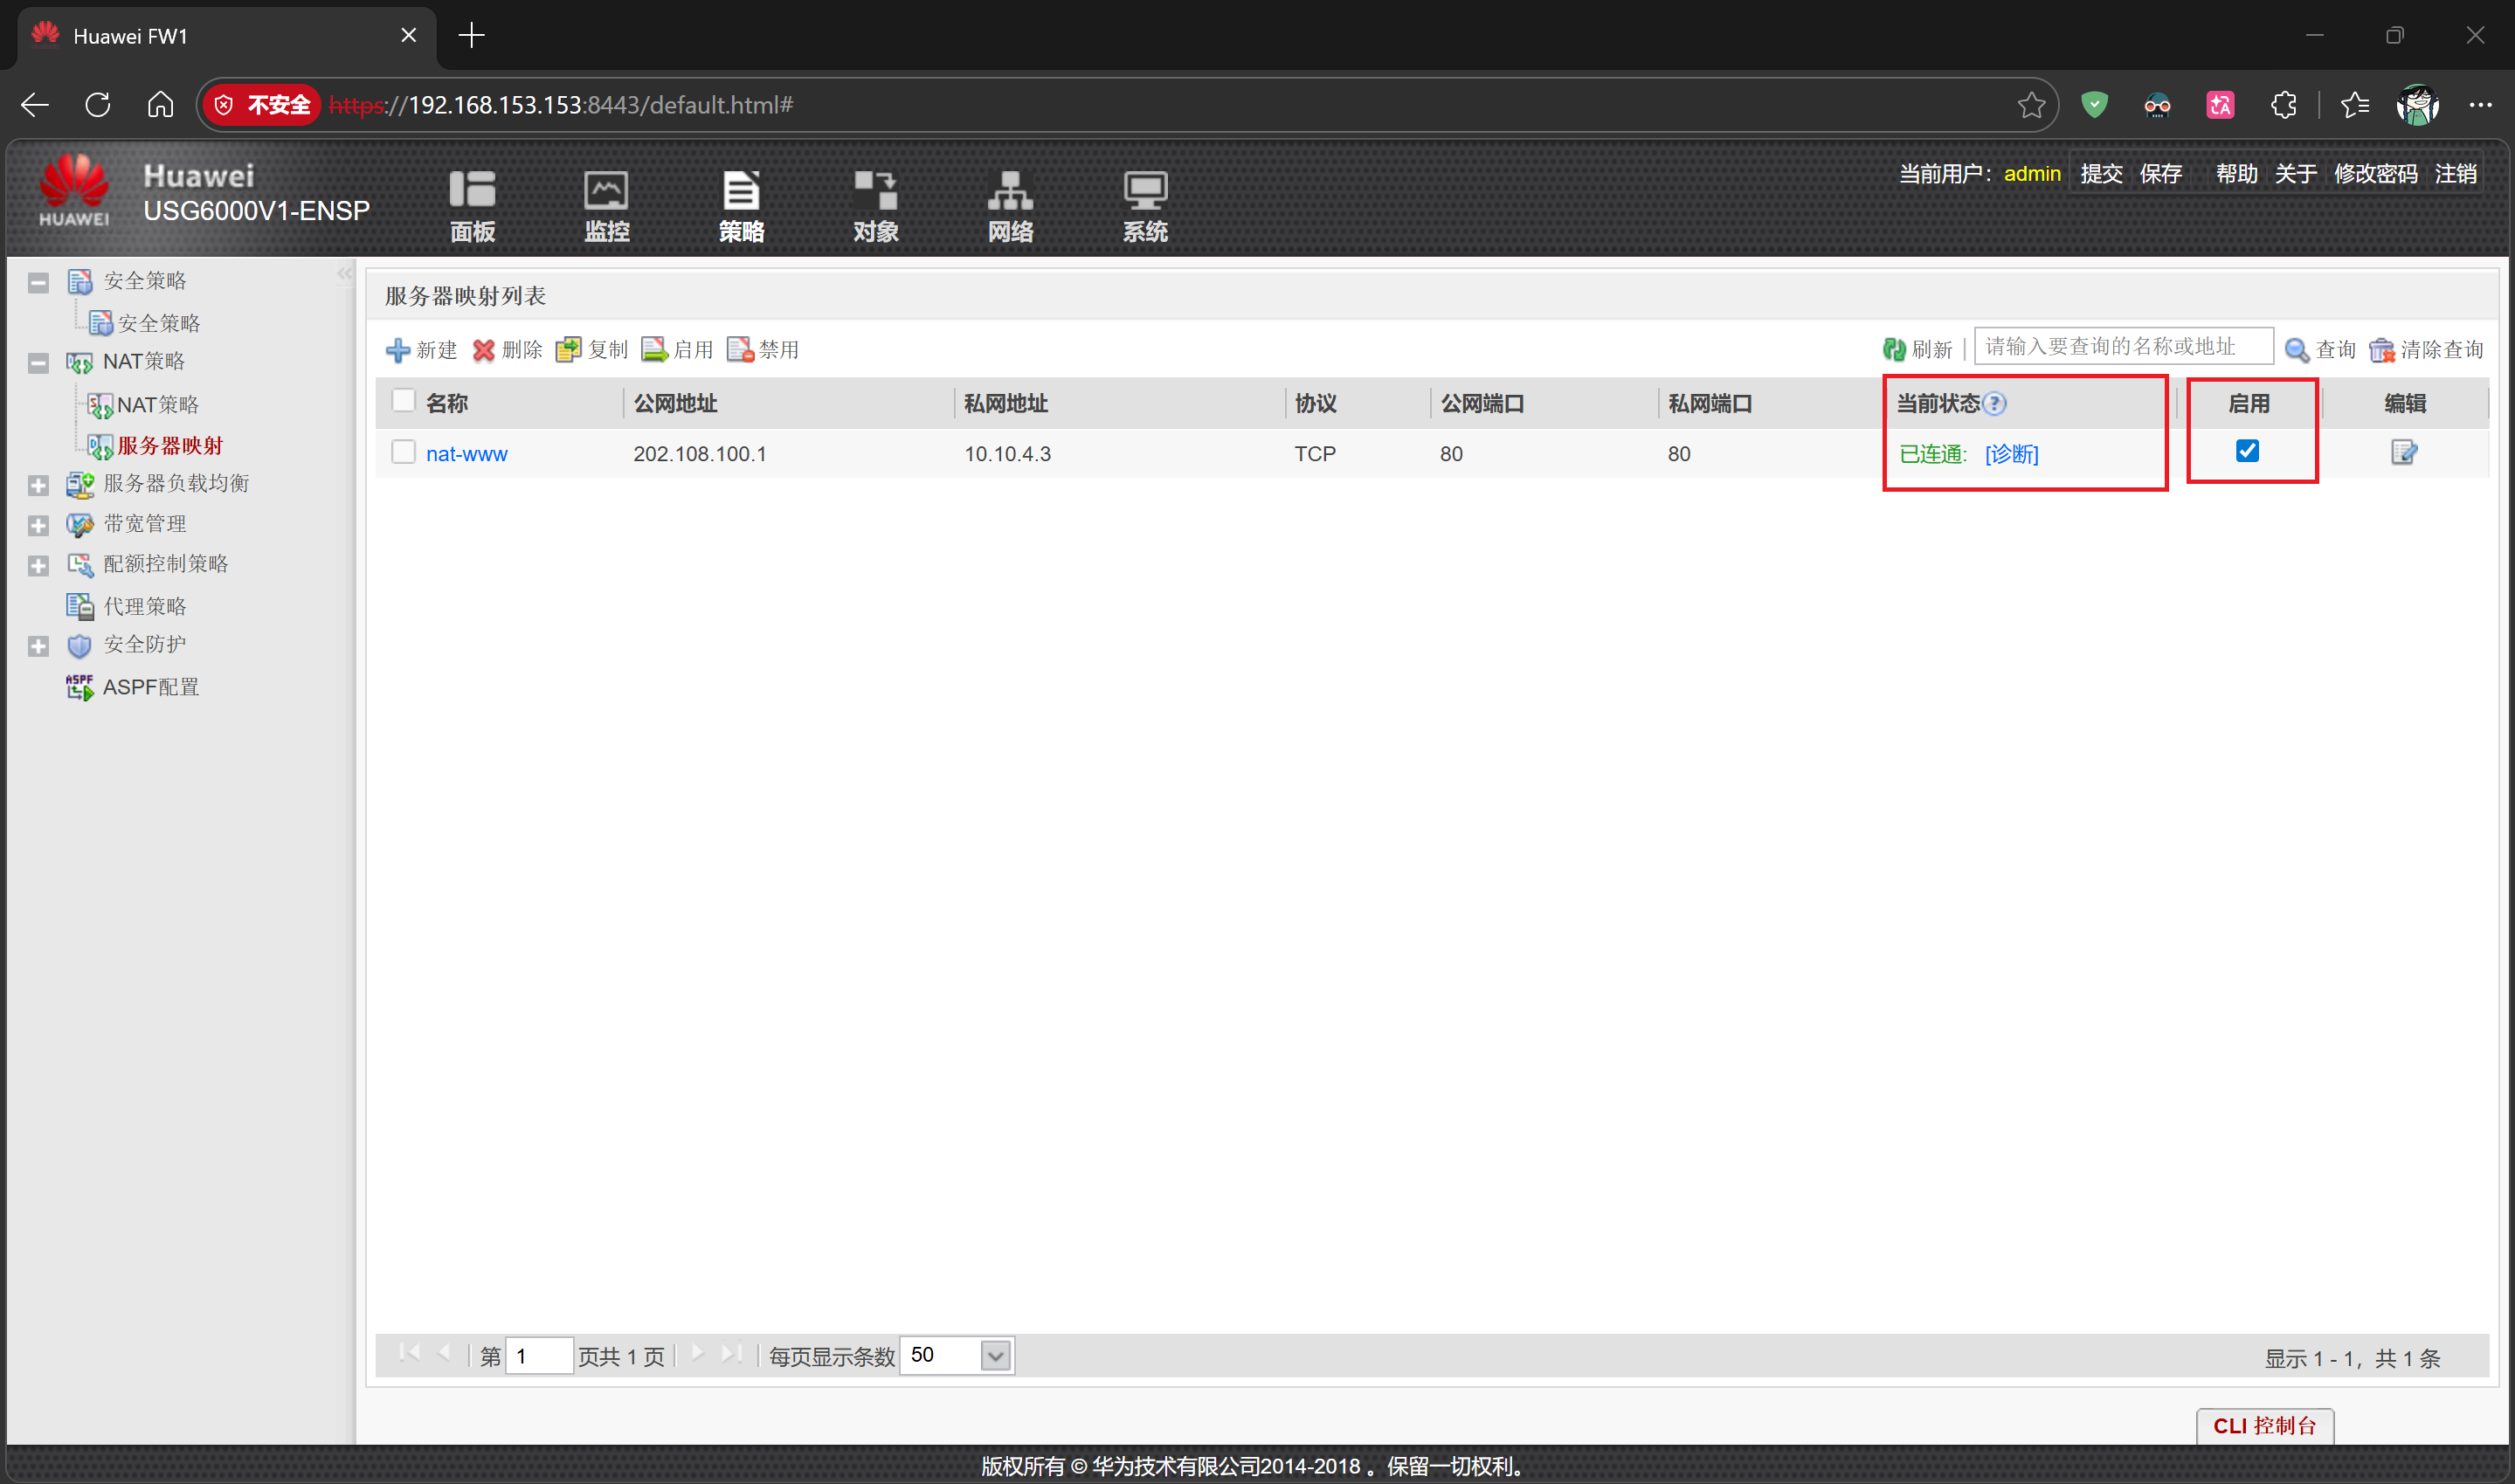Viewport: 2515px width, 1484px height.
Task: Click the browser extensions puzzle icon
Action: [2283, 105]
